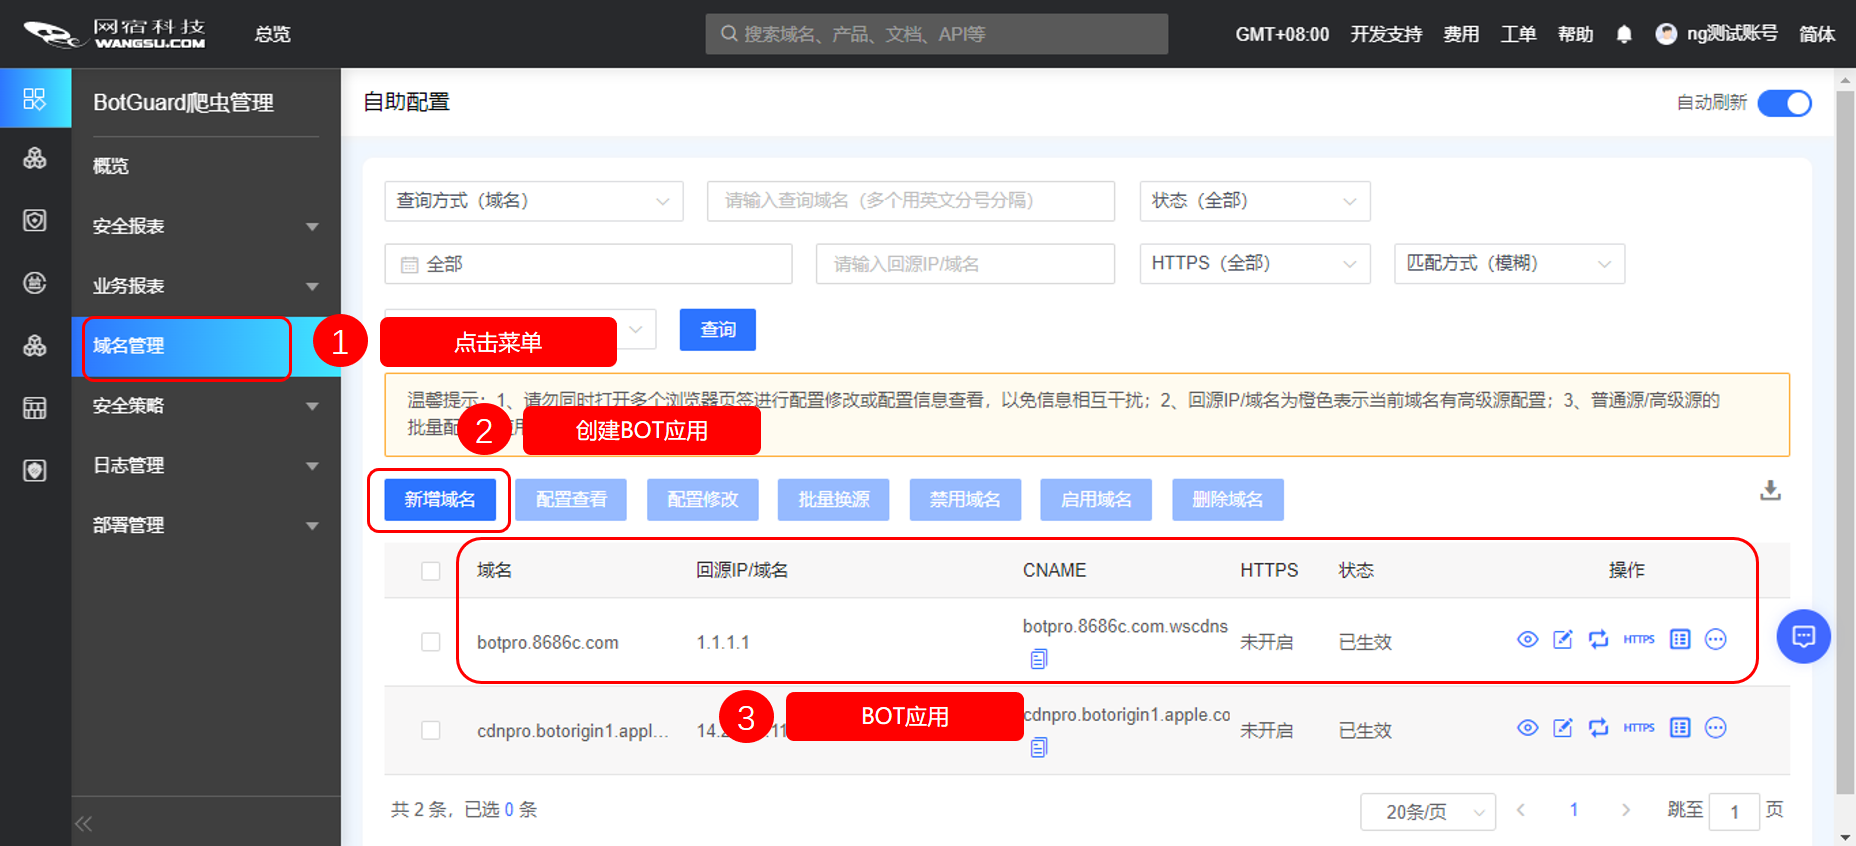The width and height of the screenshot is (1856, 846).
Task: Open more actions for cdnpro.botorigin1 row
Action: click(1715, 727)
